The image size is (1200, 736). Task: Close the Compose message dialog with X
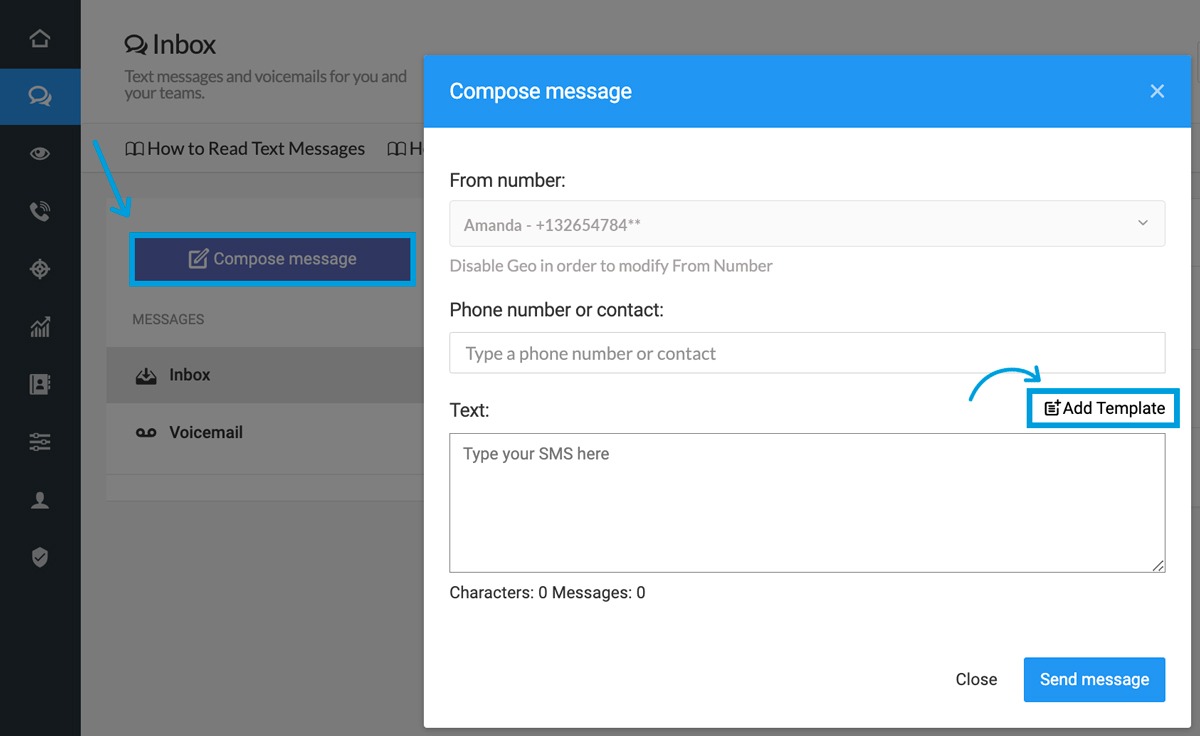[1157, 91]
